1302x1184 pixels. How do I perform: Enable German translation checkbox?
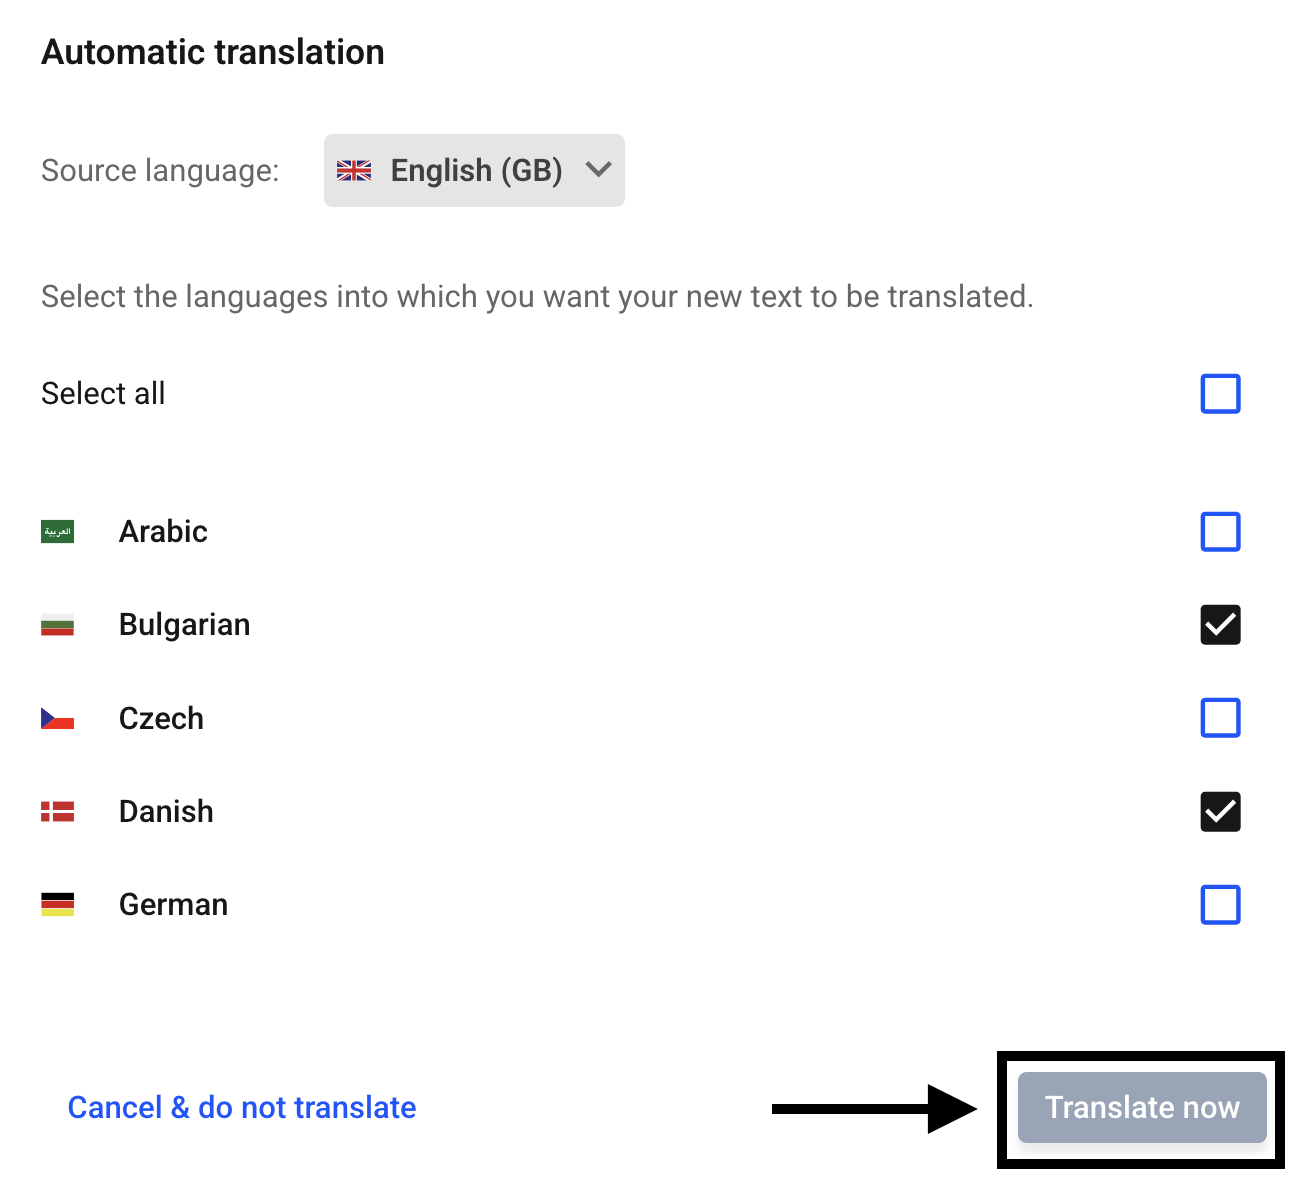[1220, 905]
